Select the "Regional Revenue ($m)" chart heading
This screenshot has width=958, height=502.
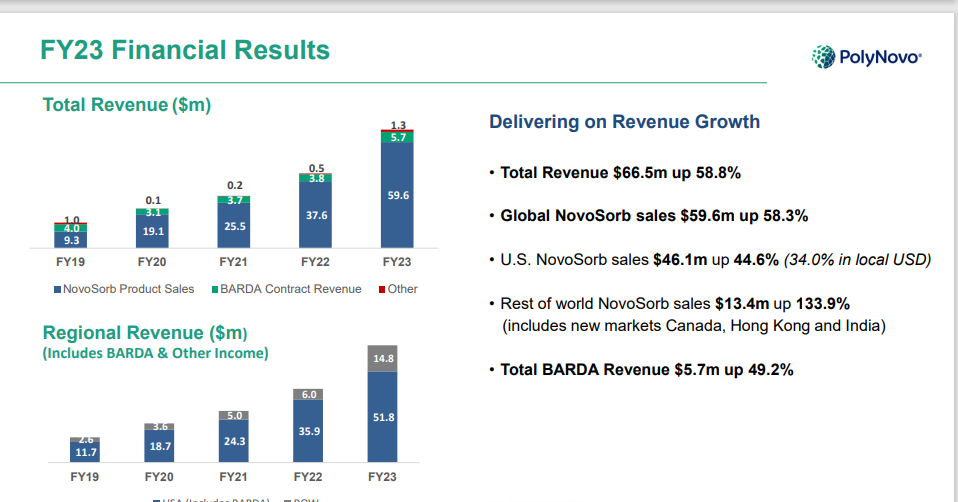(x=145, y=333)
